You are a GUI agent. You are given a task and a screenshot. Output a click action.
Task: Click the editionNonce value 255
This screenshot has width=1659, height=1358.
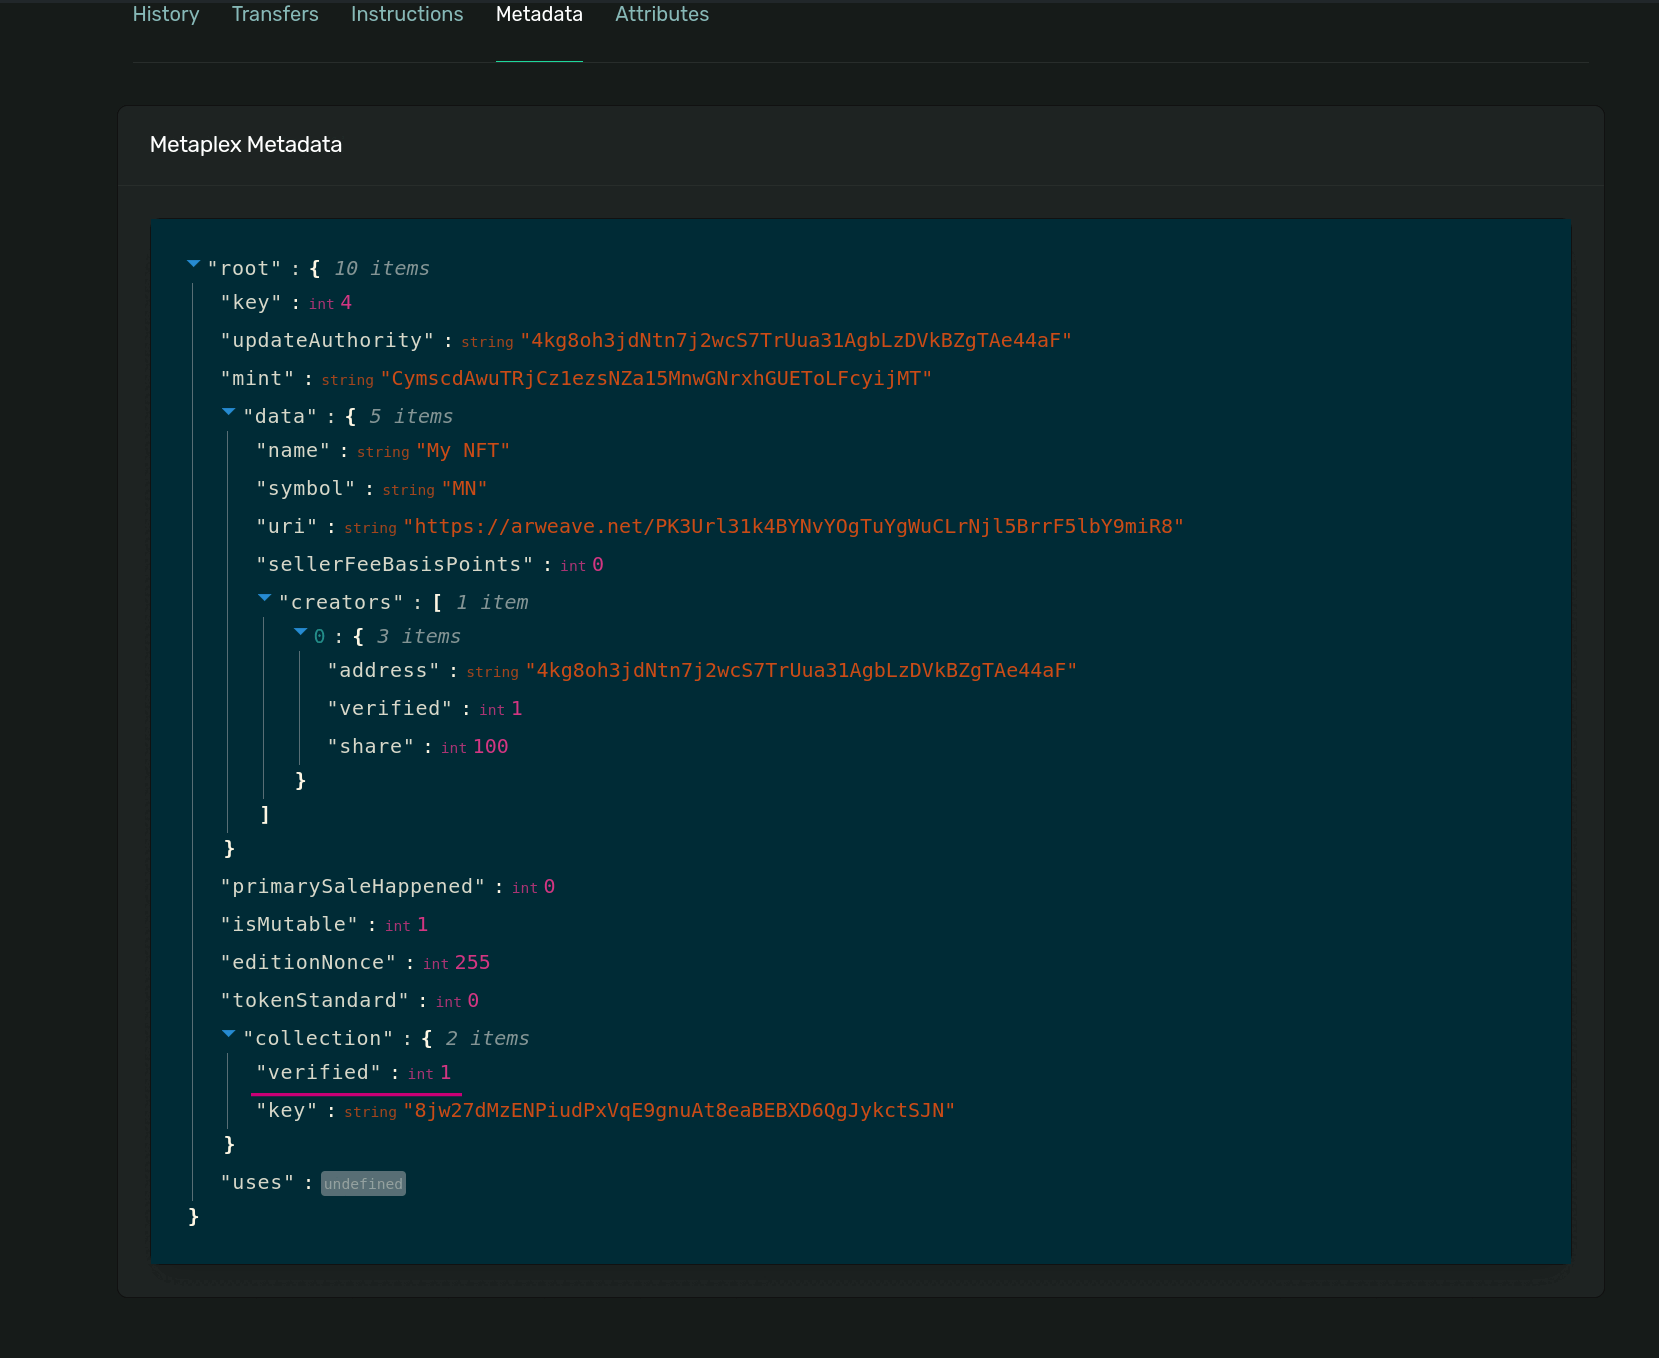click(x=472, y=963)
